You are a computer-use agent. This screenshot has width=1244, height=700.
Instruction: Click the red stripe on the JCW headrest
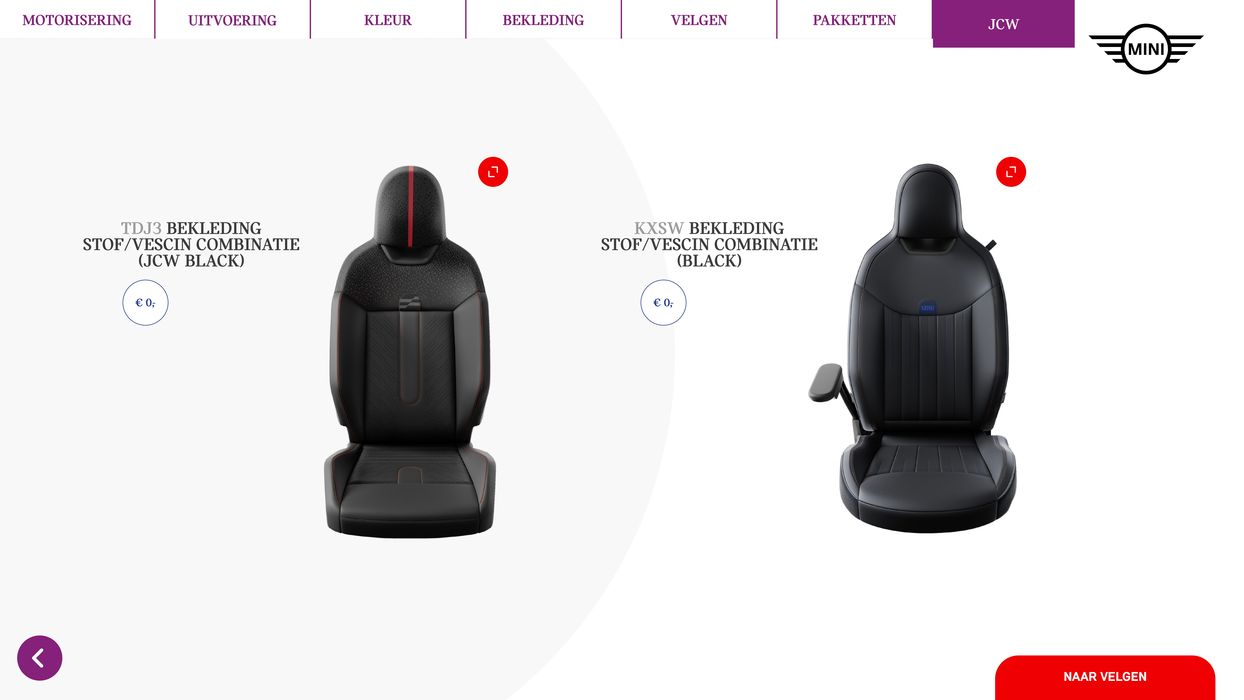[x=410, y=206]
